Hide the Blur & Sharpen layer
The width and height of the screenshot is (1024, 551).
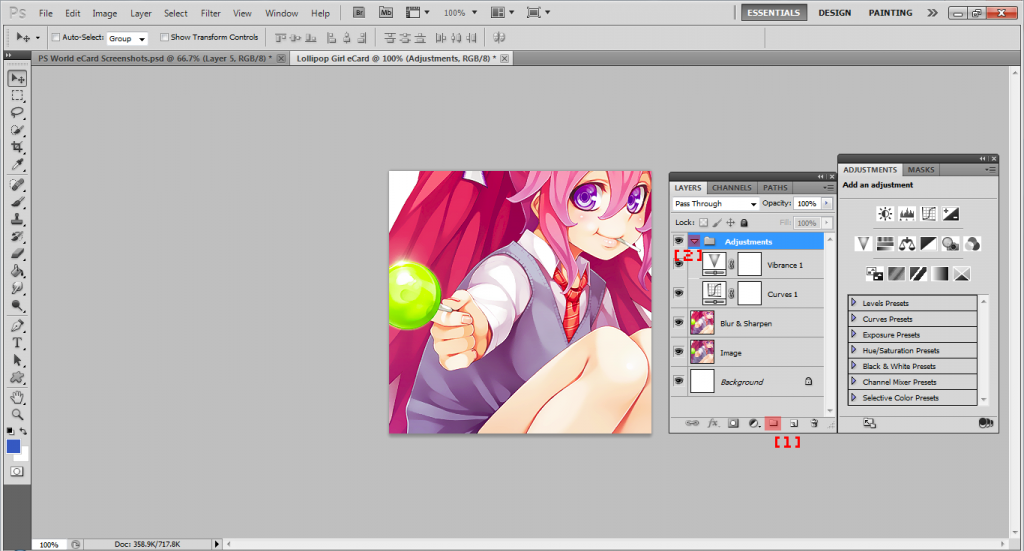tap(679, 323)
